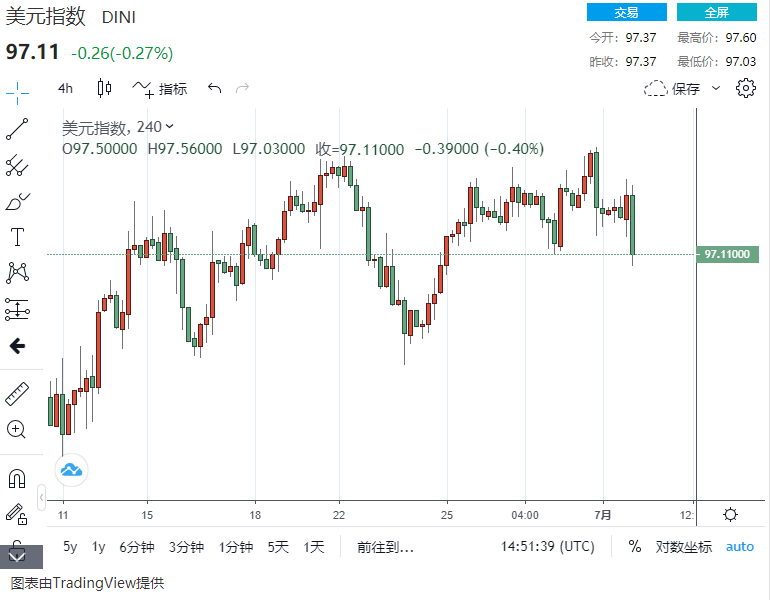Click the back arrow icon in sidebar
The width and height of the screenshot is (771, 600).
pyautogui.click(x=17, y=346)
